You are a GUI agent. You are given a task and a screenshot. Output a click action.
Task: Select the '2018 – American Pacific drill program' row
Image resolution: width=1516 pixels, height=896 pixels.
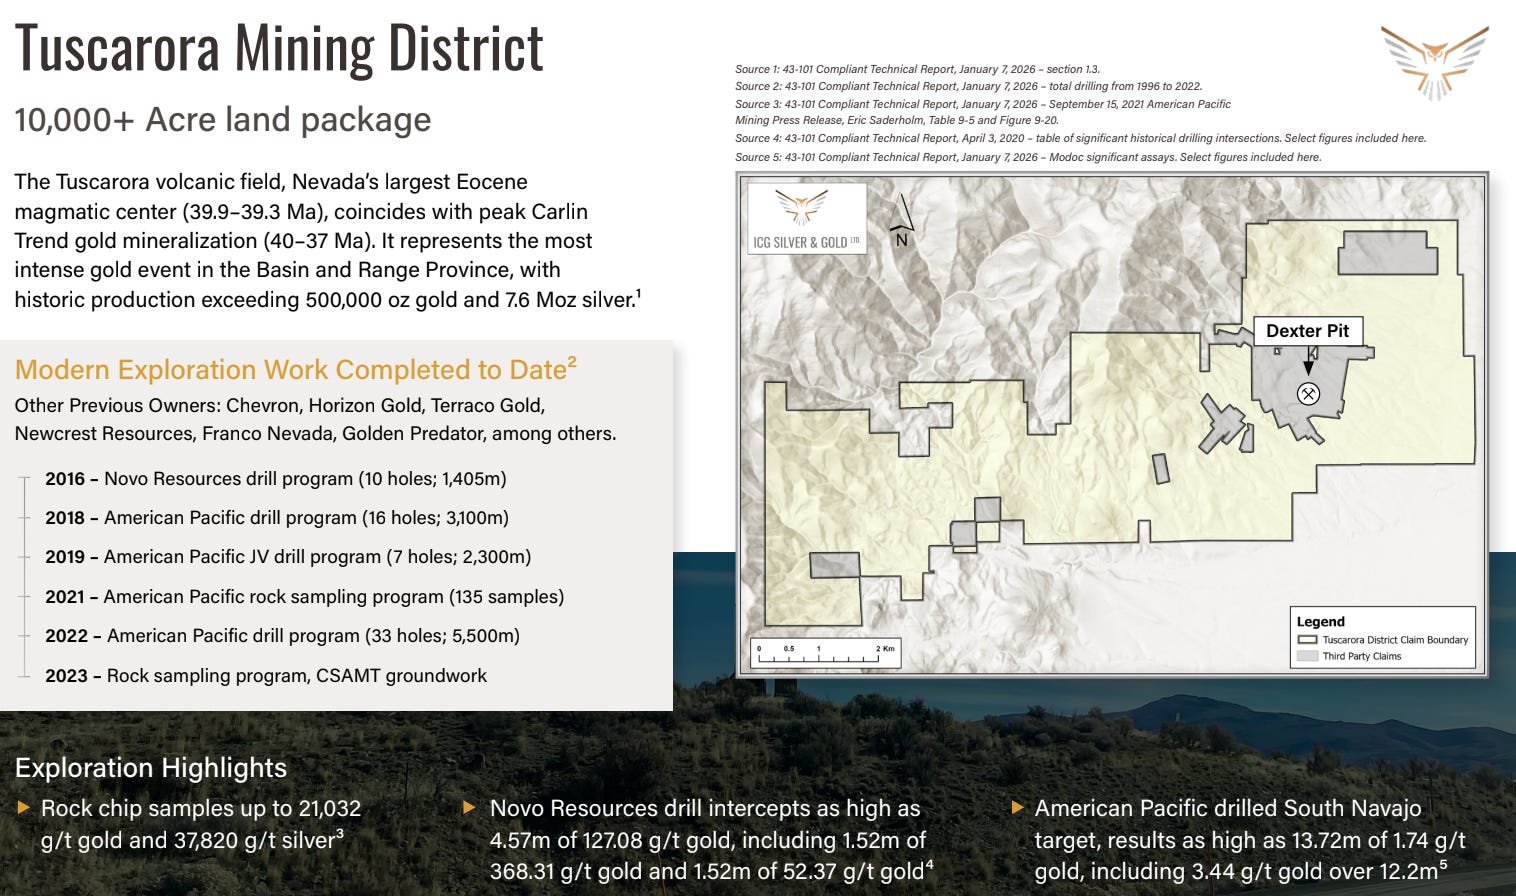click(x=277, y=518)
